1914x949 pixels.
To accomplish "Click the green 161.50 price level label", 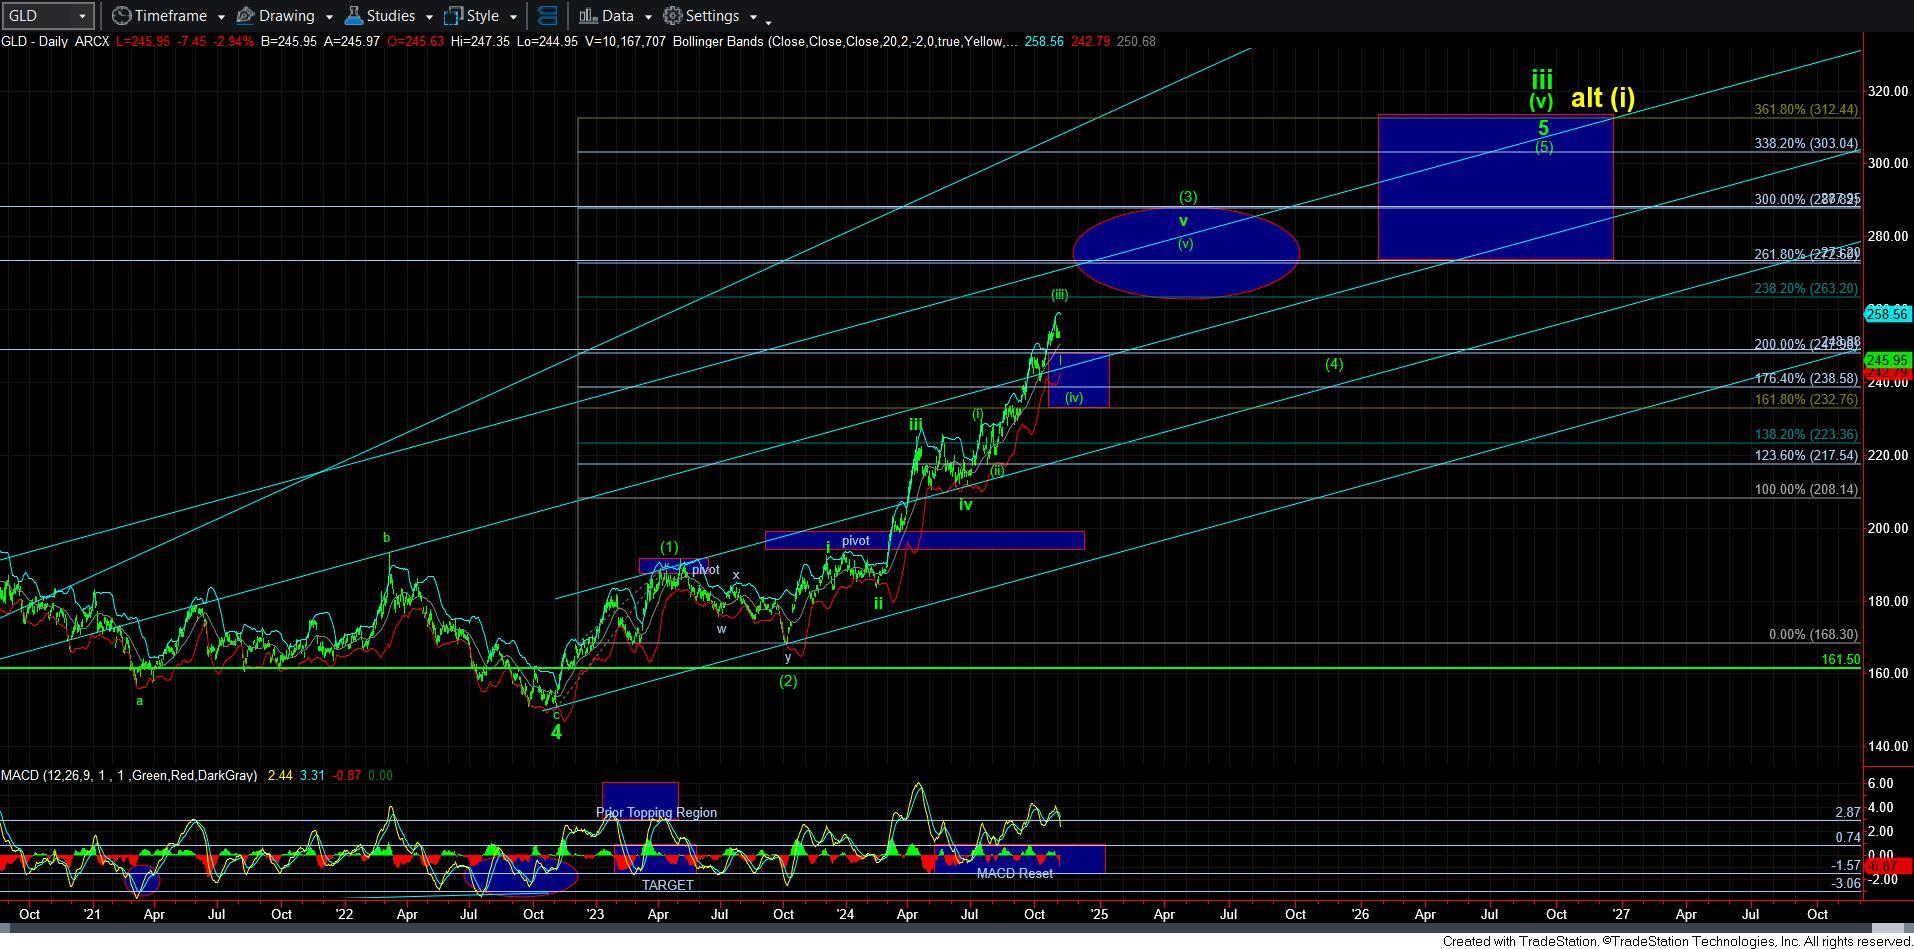I will point(1839,660).
